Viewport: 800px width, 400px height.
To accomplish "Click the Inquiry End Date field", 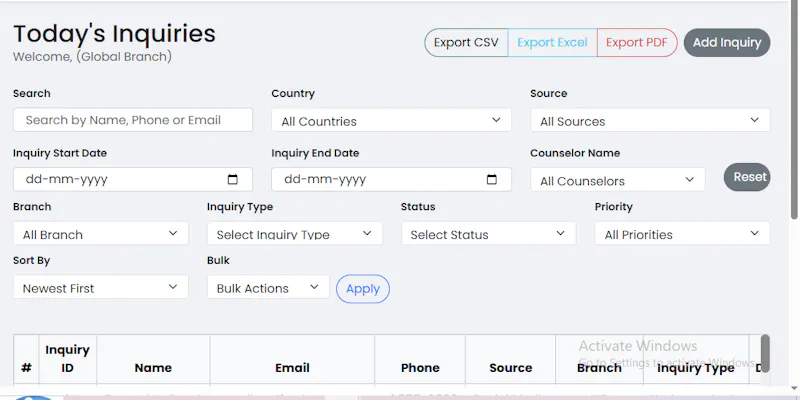I will pos(391,180).
